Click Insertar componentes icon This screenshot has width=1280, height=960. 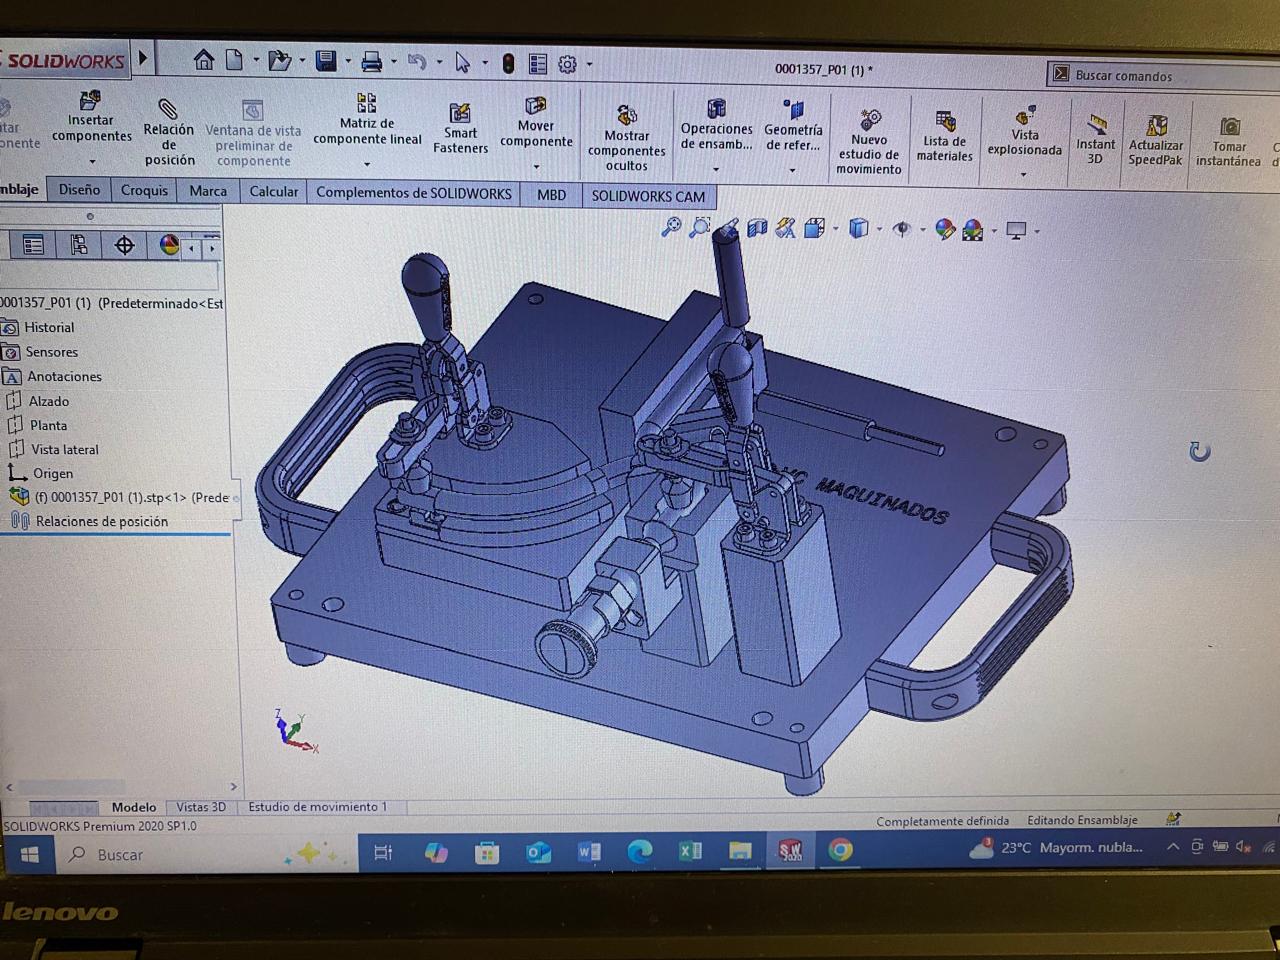pos(90,101)
